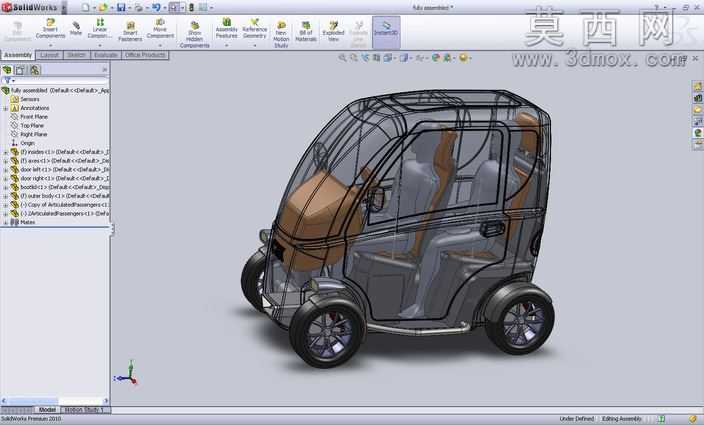Open the ConfigurationManager tab
This screenshot has height=425, width=704.
(x=35, y=70)
